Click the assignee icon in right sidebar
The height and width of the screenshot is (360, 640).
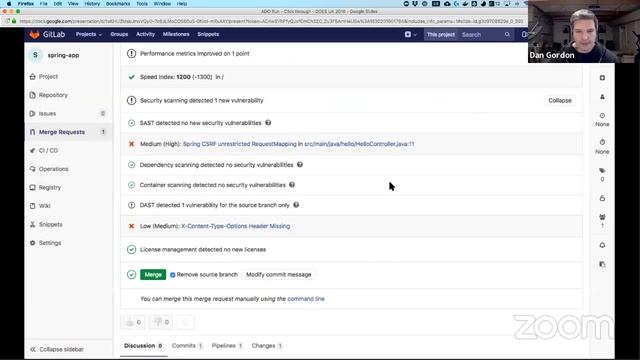[x=602, y=97]
